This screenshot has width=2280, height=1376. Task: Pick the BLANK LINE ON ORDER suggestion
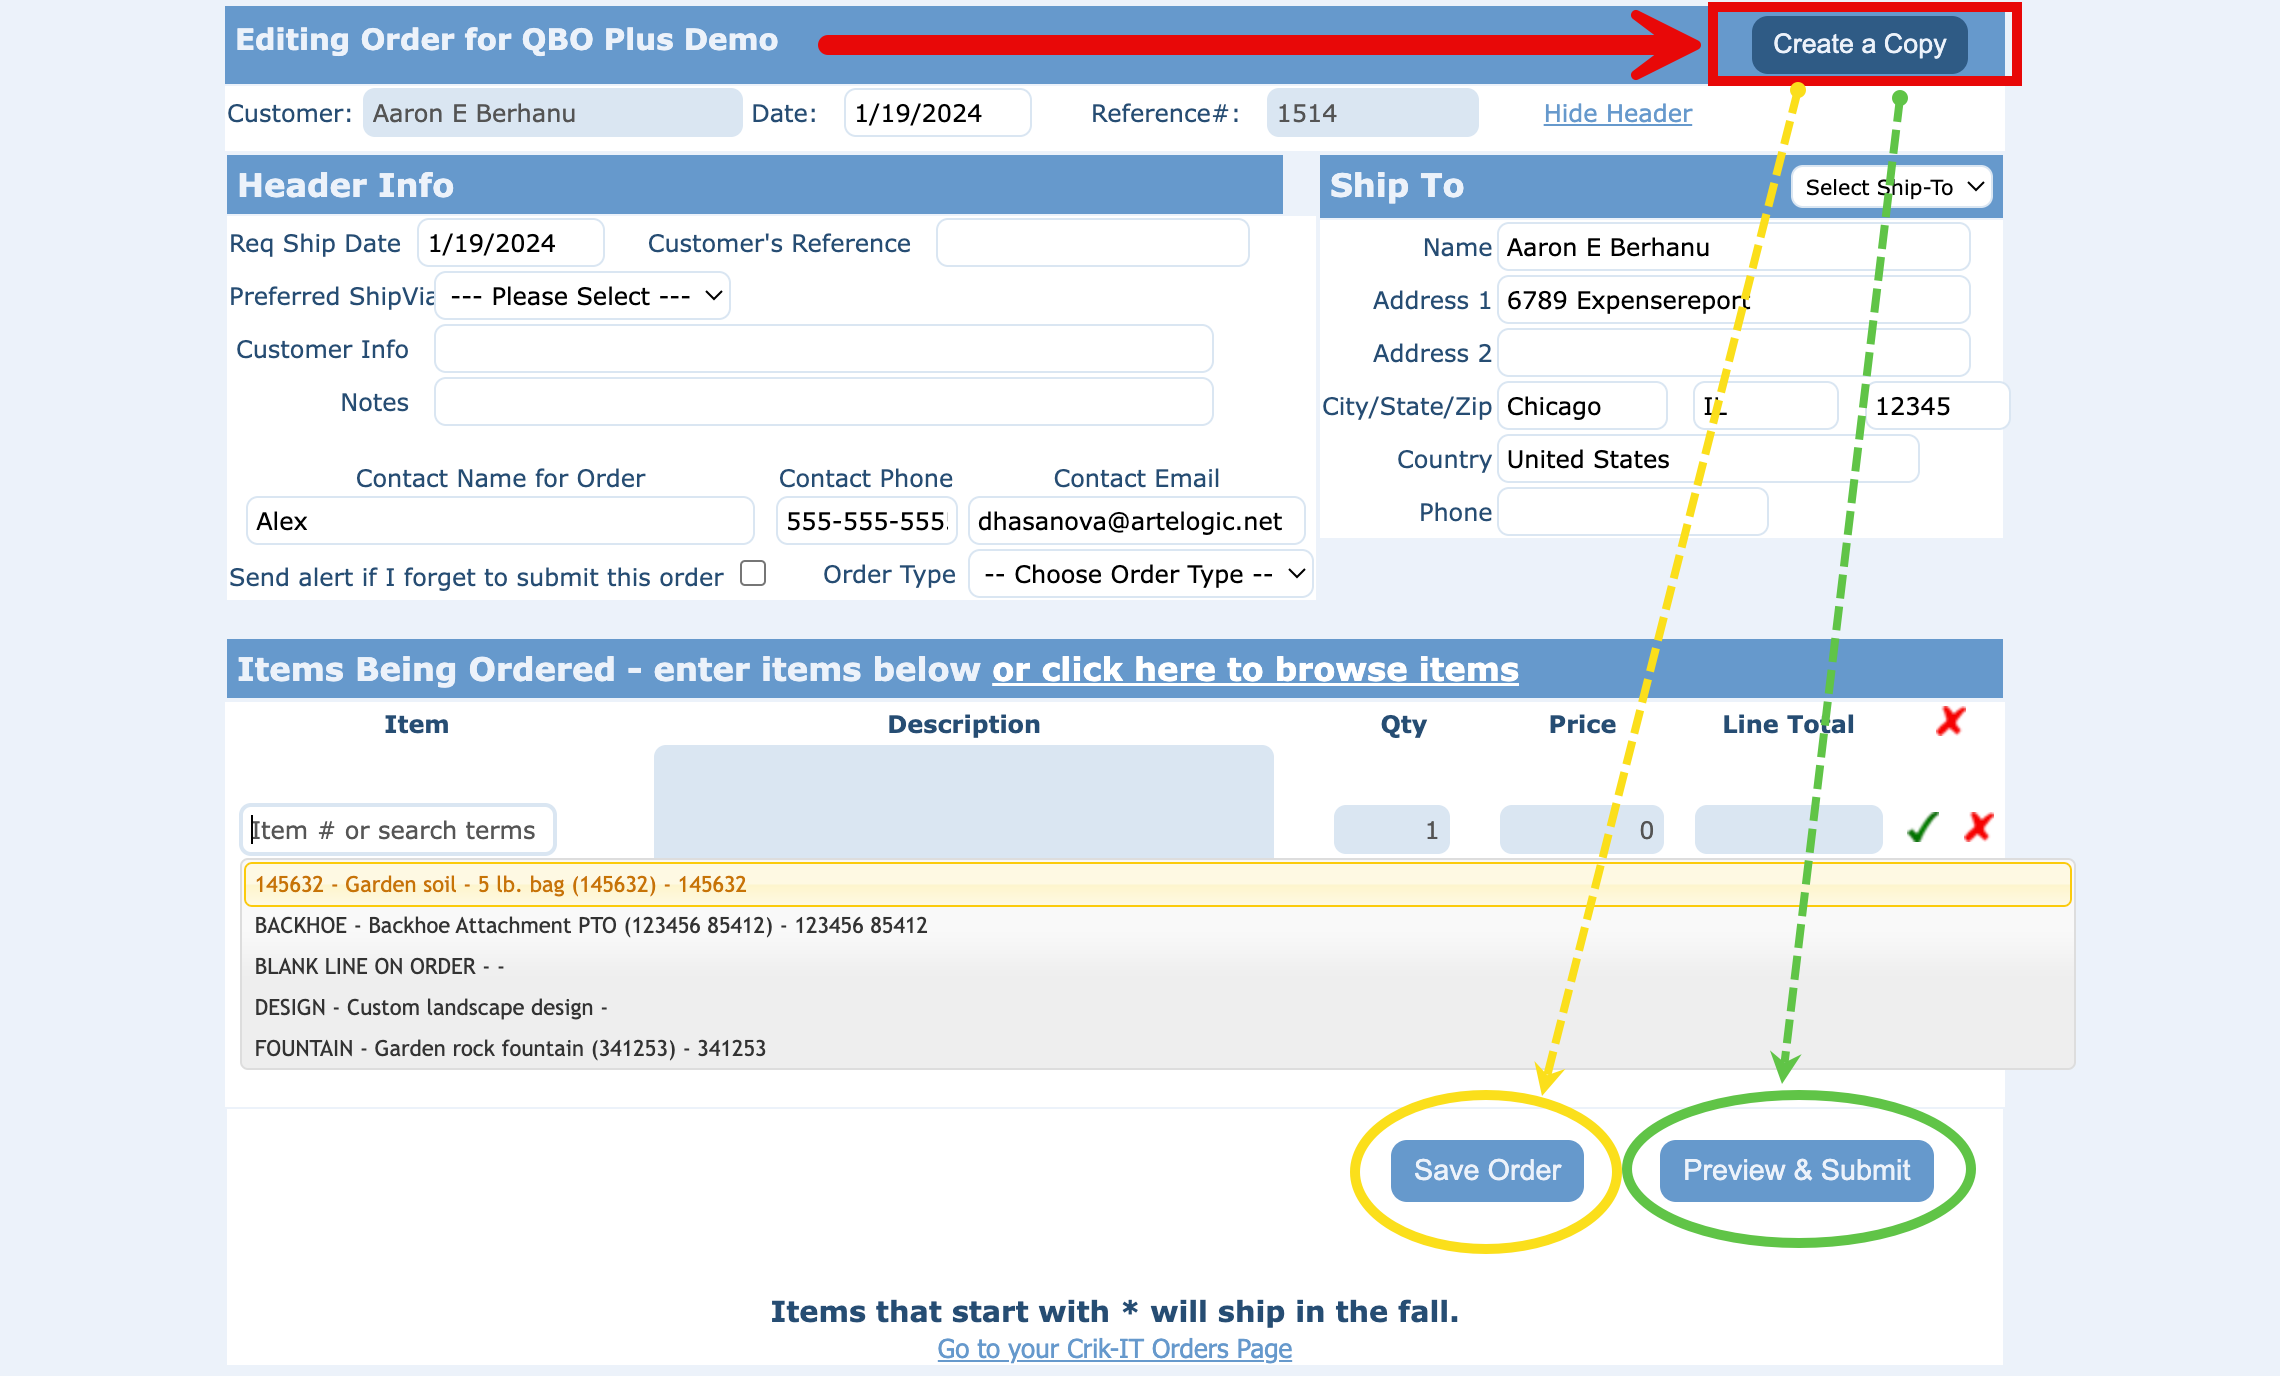(379, 967)
